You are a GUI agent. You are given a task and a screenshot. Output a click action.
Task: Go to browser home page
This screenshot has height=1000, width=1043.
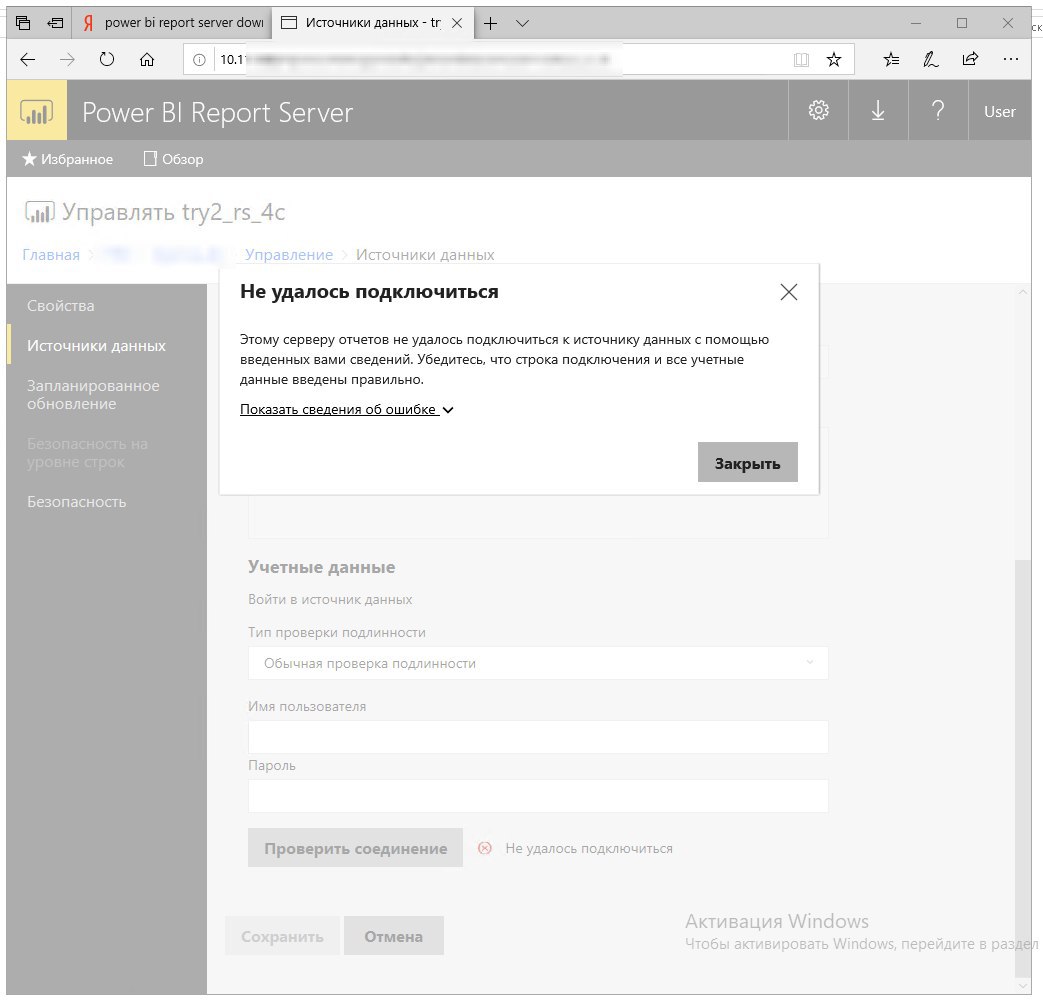[x=146, y=60]
